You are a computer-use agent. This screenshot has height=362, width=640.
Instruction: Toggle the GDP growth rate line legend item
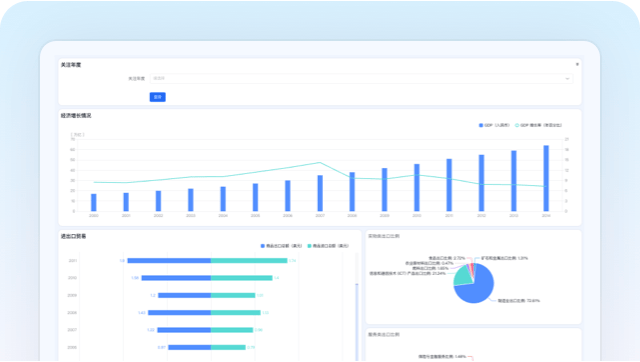[x=538, y=125]
